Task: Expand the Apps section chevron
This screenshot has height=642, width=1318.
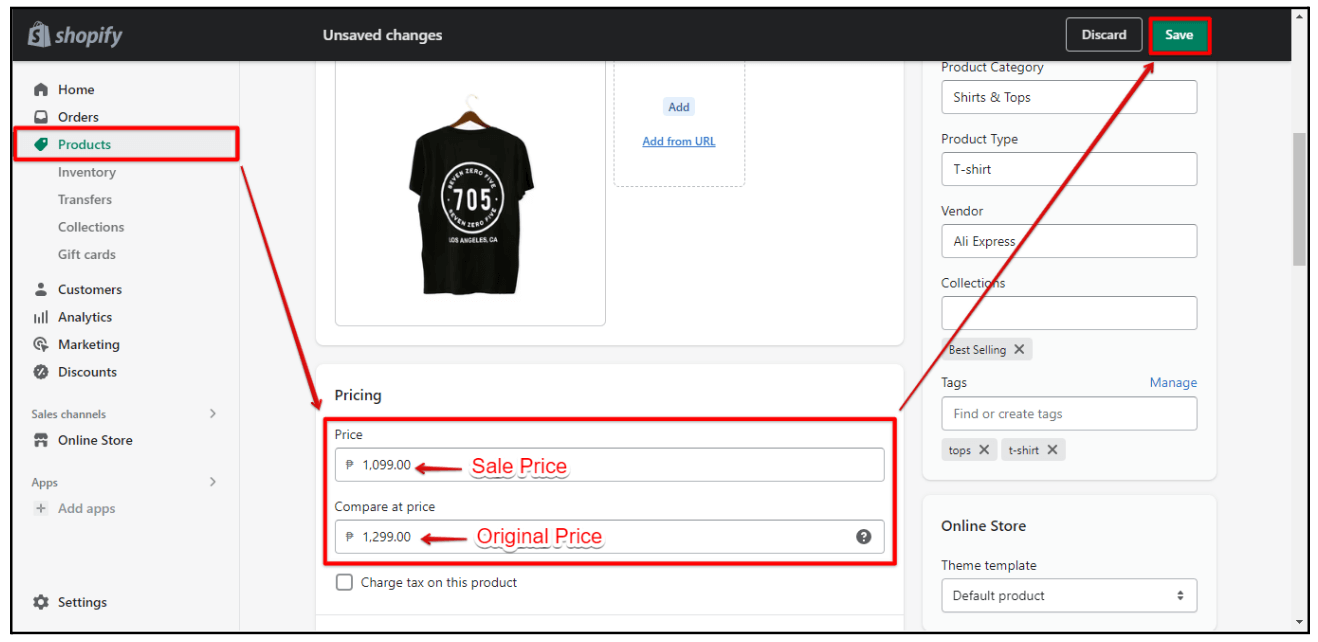Action: pos(212,482)
